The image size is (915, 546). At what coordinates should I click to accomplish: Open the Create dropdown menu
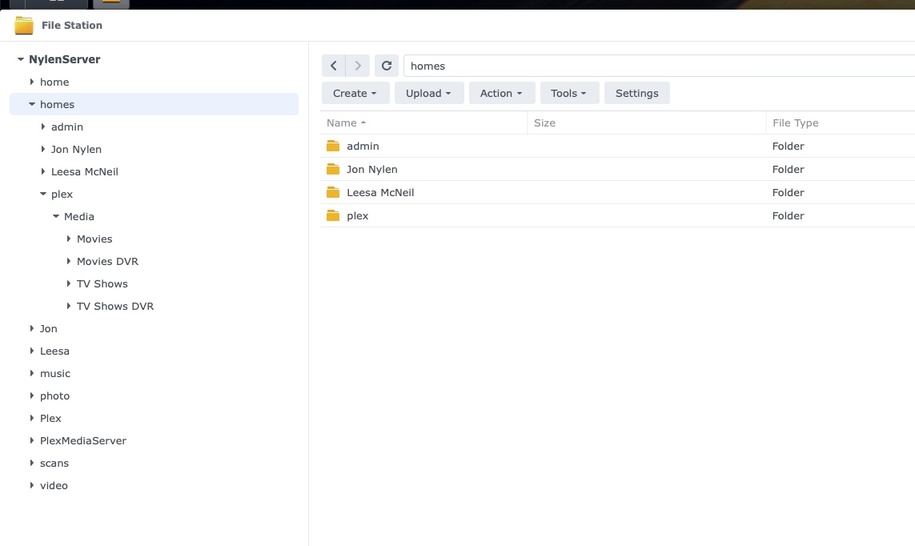click(355, 93)
